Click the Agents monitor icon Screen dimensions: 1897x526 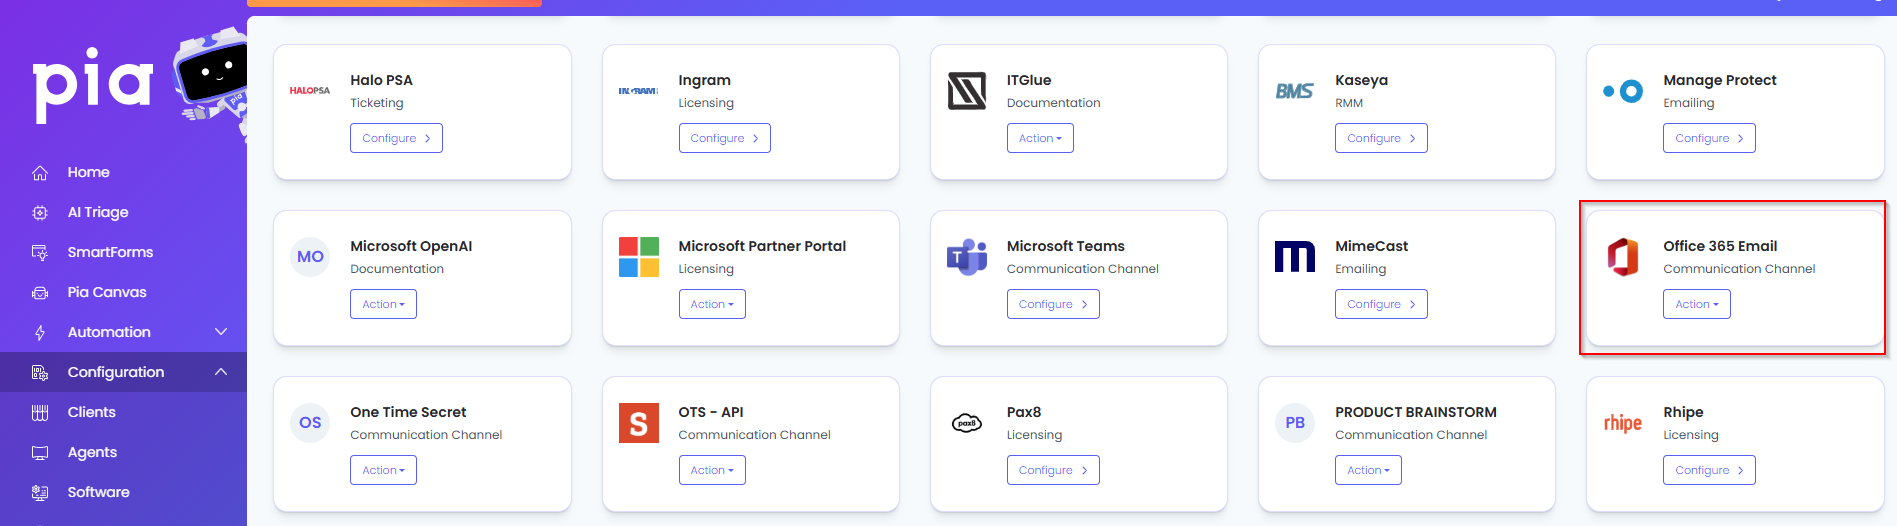click(x=40, y=453)
